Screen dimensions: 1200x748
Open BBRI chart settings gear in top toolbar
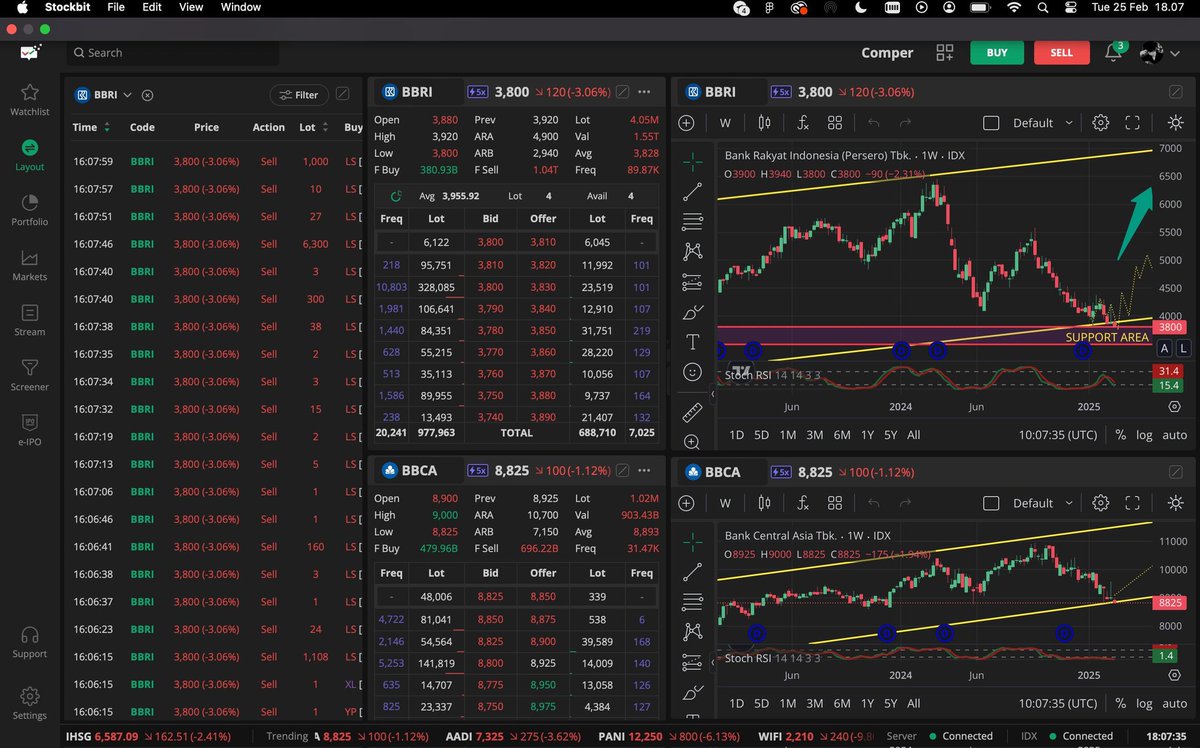tap(1100, 123)
